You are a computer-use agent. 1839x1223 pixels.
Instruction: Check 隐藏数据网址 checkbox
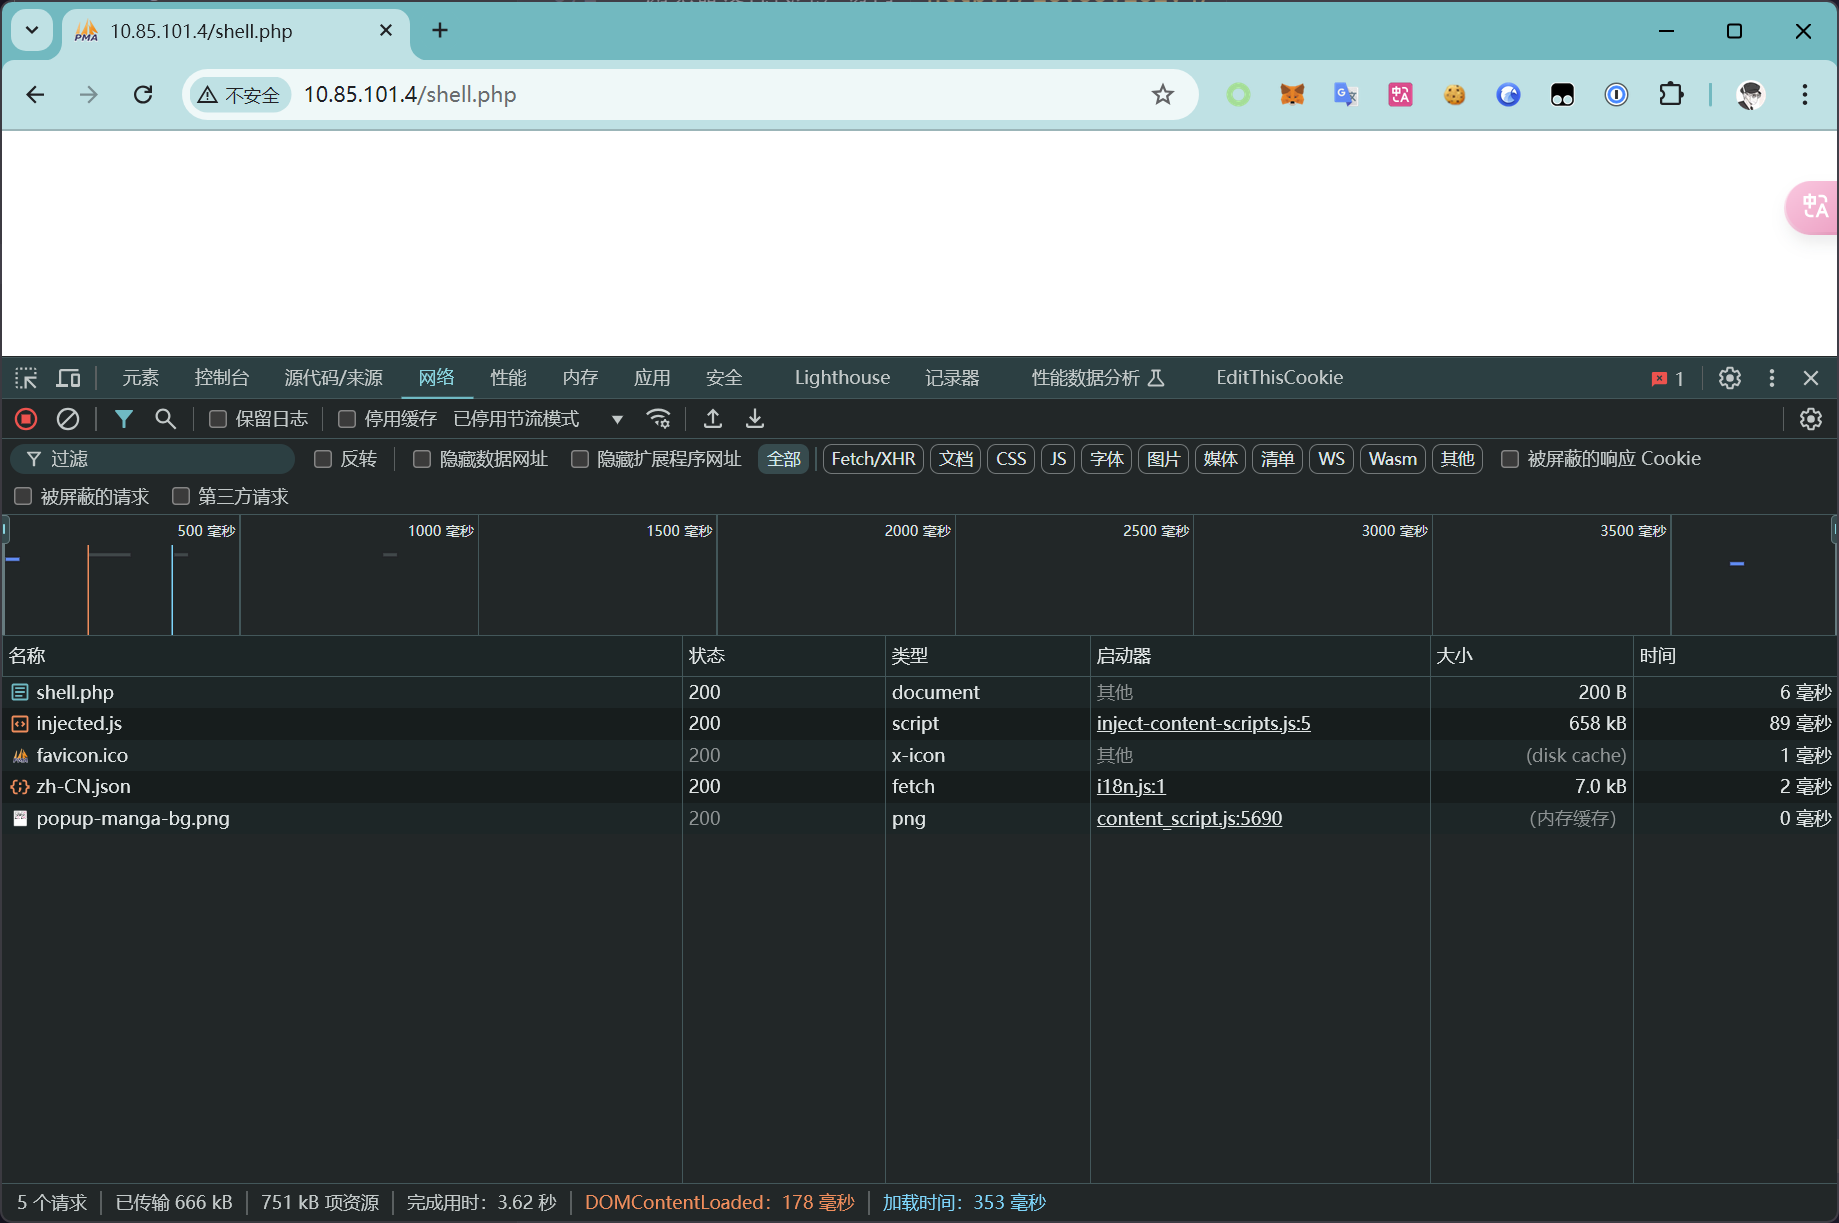(422, 459)
